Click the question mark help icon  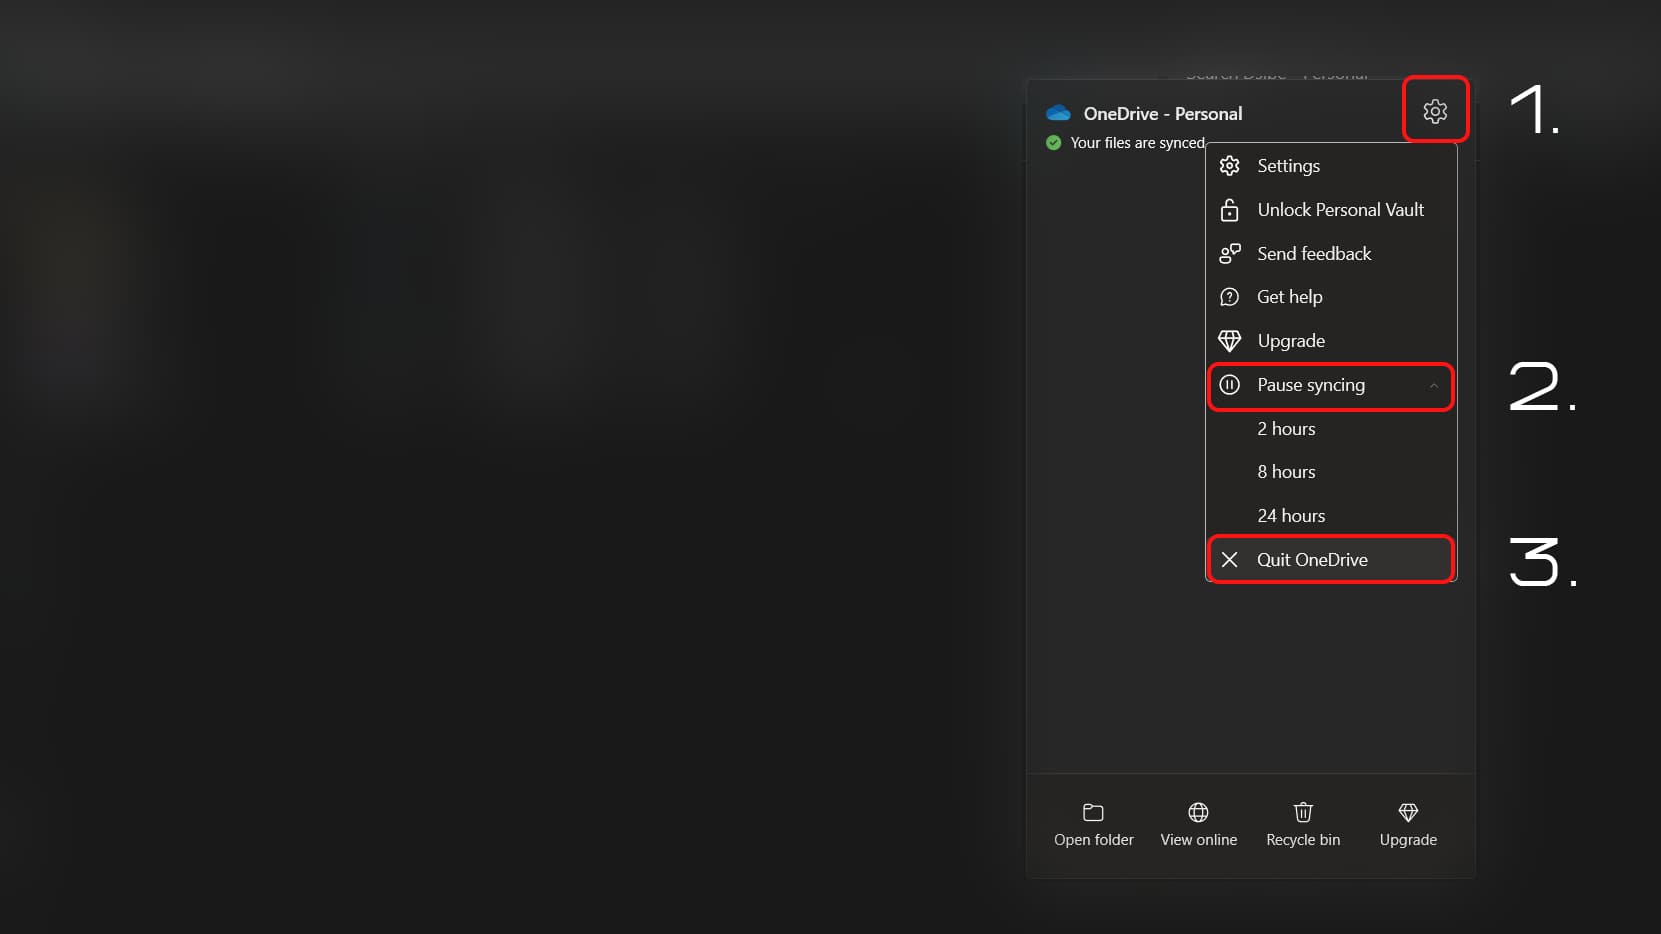pos(1230,297)
